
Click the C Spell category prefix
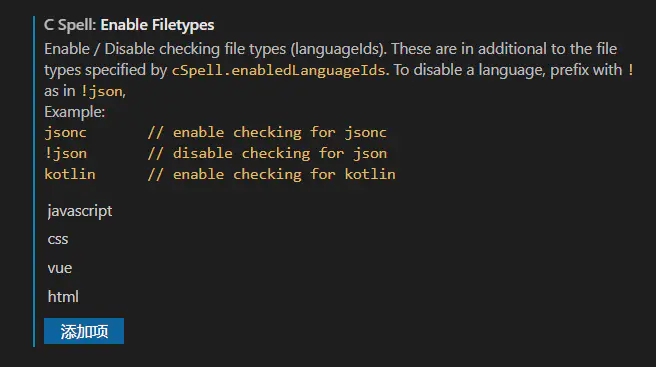(70, 25)
